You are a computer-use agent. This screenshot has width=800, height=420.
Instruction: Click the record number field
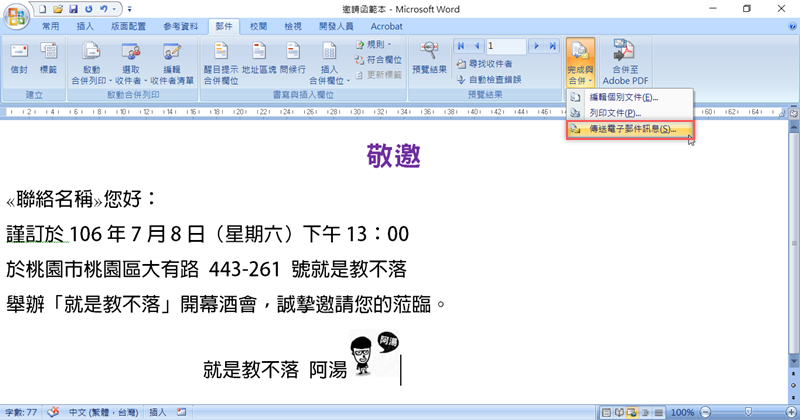click(506, 46)
